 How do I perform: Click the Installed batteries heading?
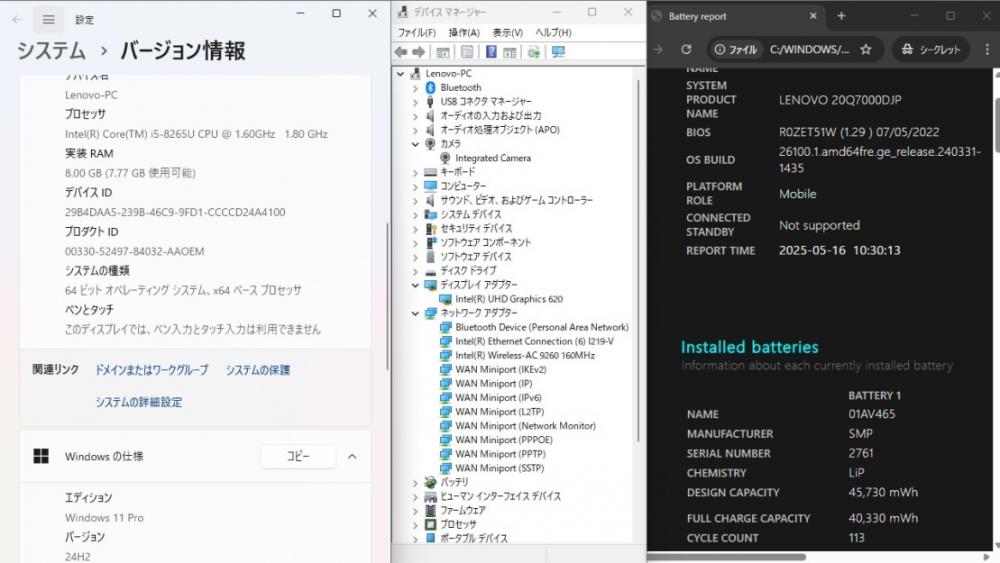coord(749,347)
